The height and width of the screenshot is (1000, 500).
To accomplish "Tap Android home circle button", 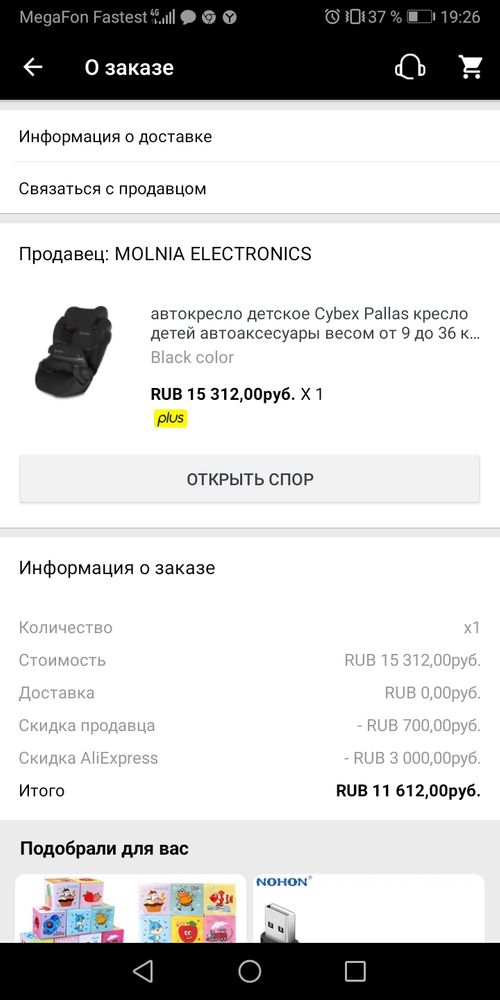I will (250, 971).
